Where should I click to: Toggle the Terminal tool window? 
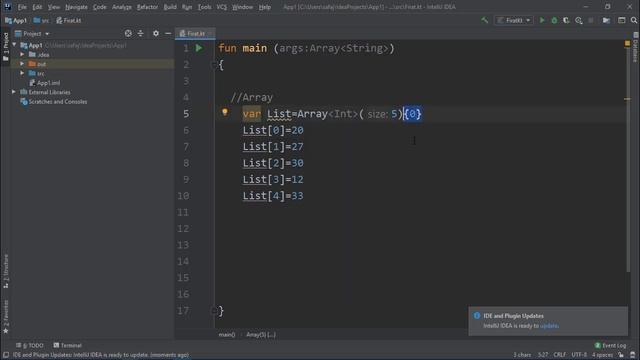coord(68,345)
